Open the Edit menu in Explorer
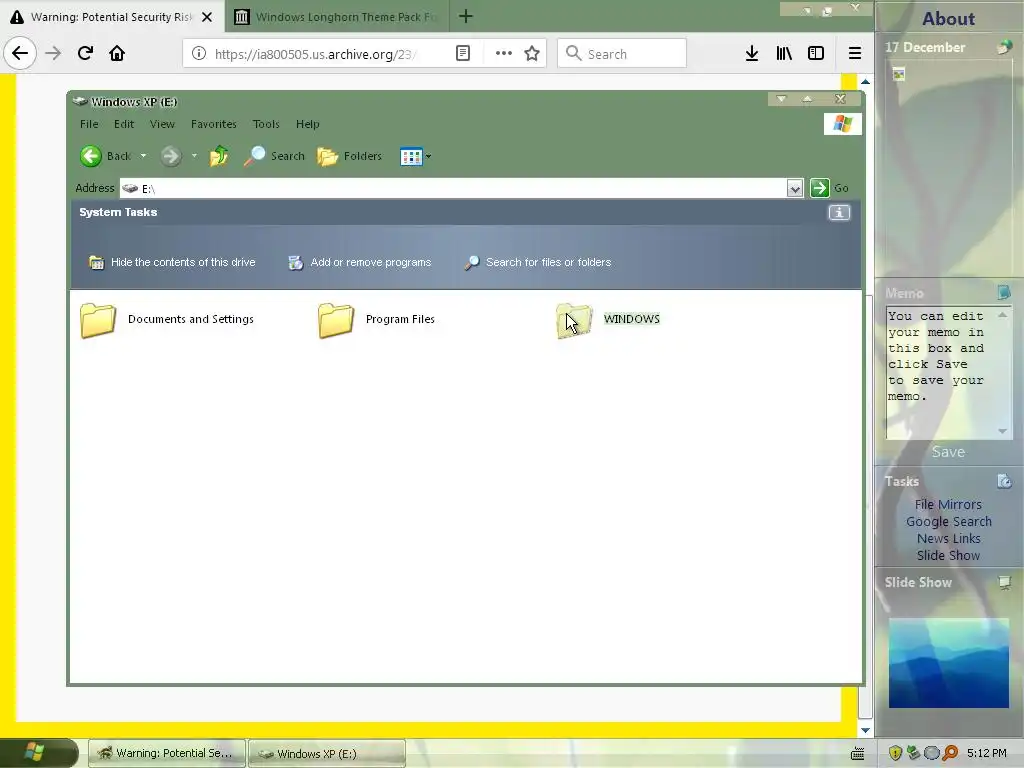Viewport: 1024px width, 768px height. 123,124
